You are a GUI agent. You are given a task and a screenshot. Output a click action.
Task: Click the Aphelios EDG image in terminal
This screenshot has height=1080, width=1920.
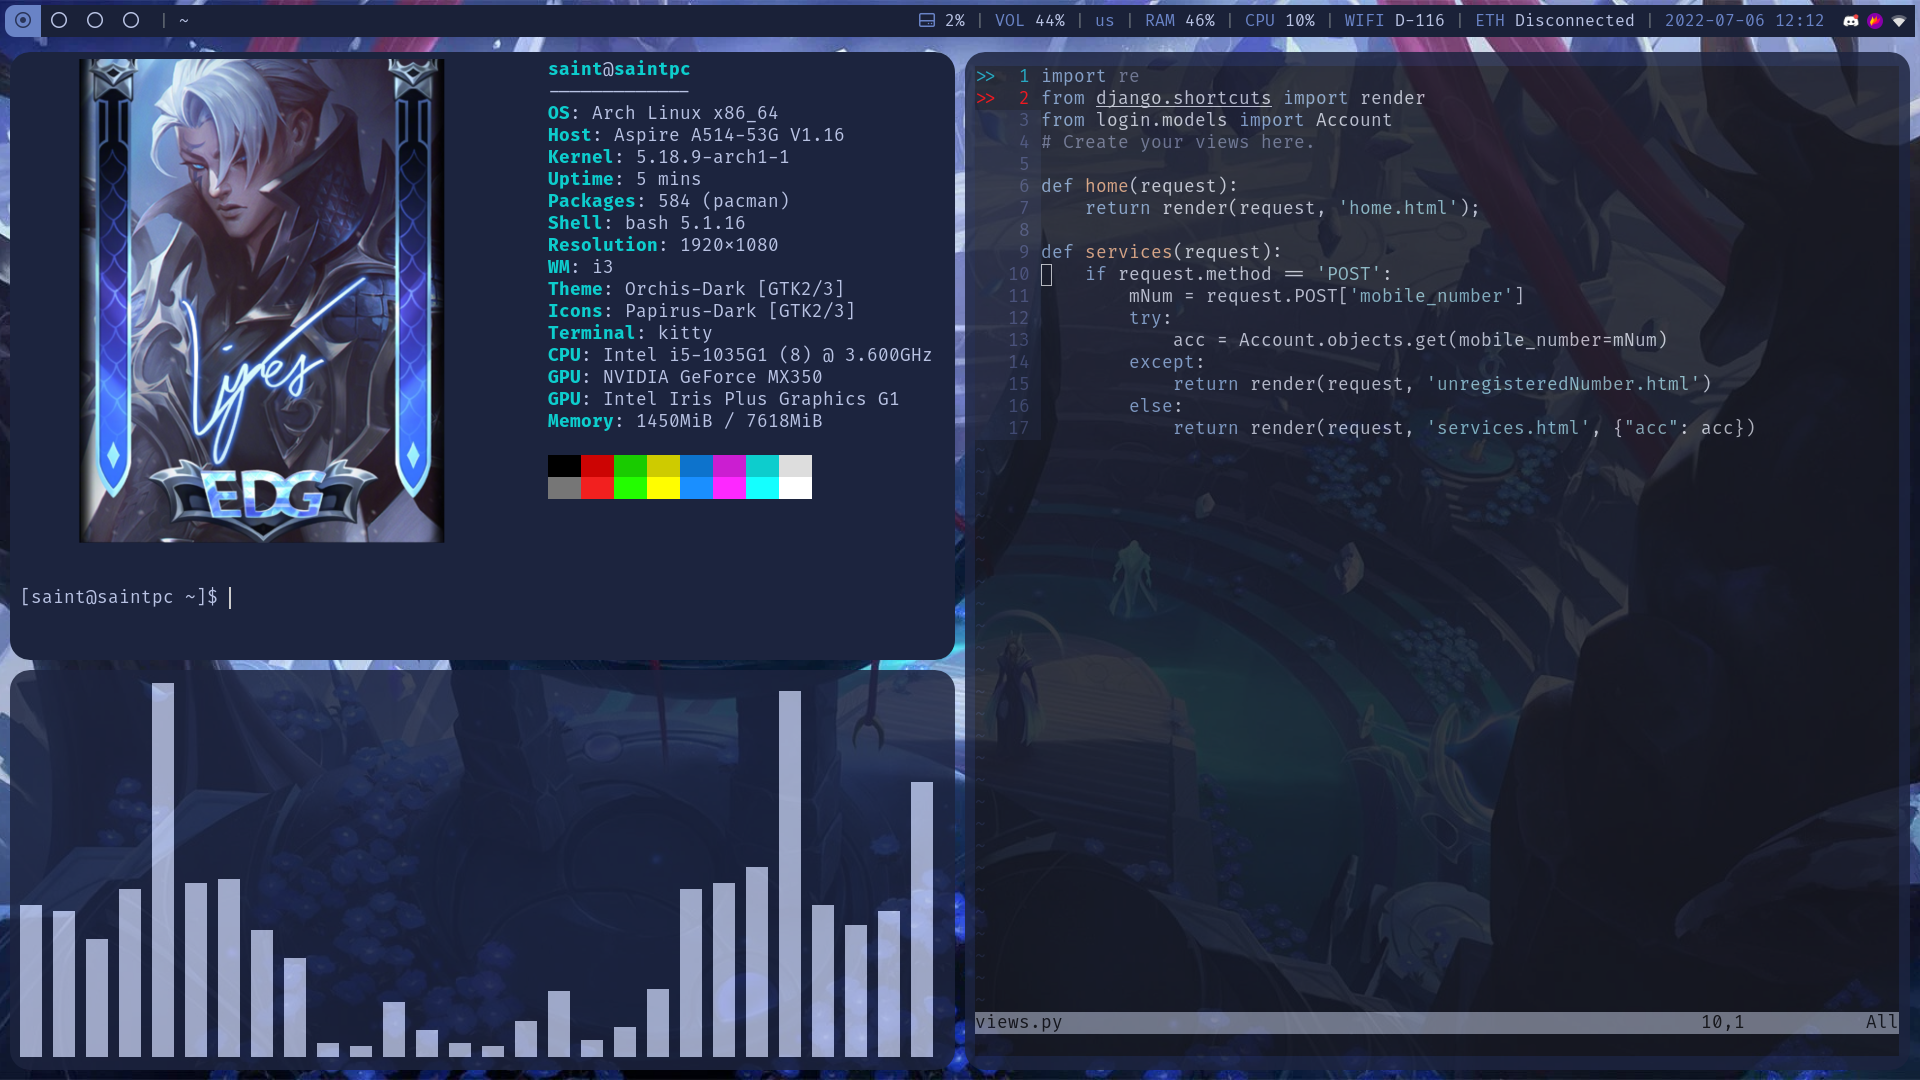[262, 300]
